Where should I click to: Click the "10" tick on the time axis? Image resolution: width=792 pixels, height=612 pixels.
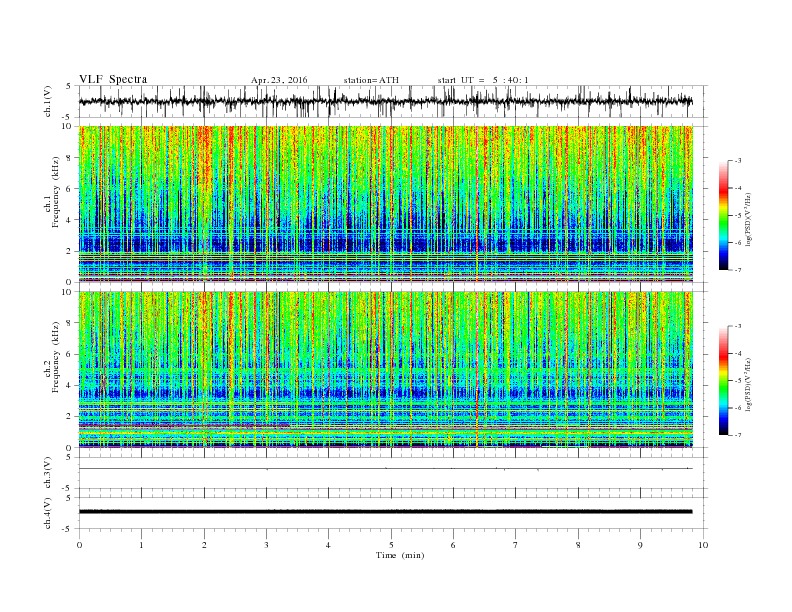tap(703, 545)
